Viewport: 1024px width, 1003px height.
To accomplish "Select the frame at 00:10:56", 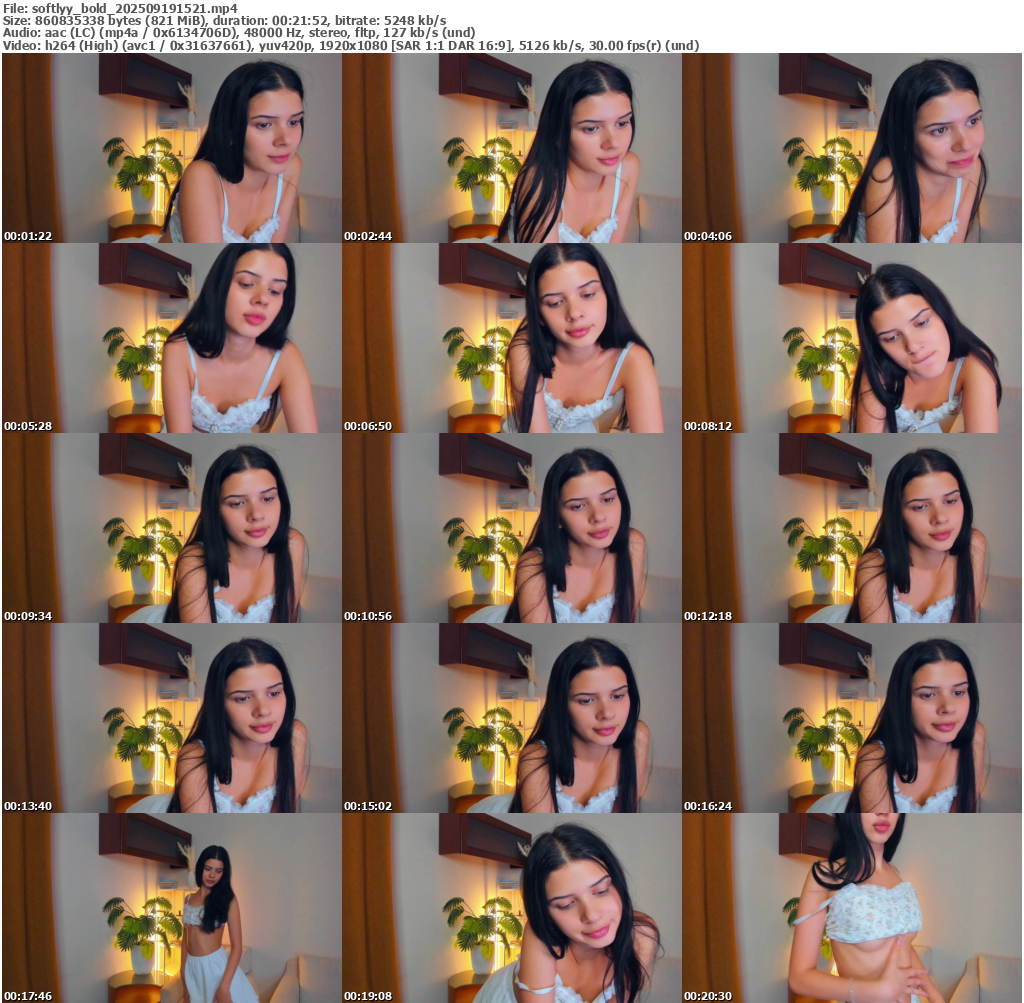I will click(x=511, y=528).
